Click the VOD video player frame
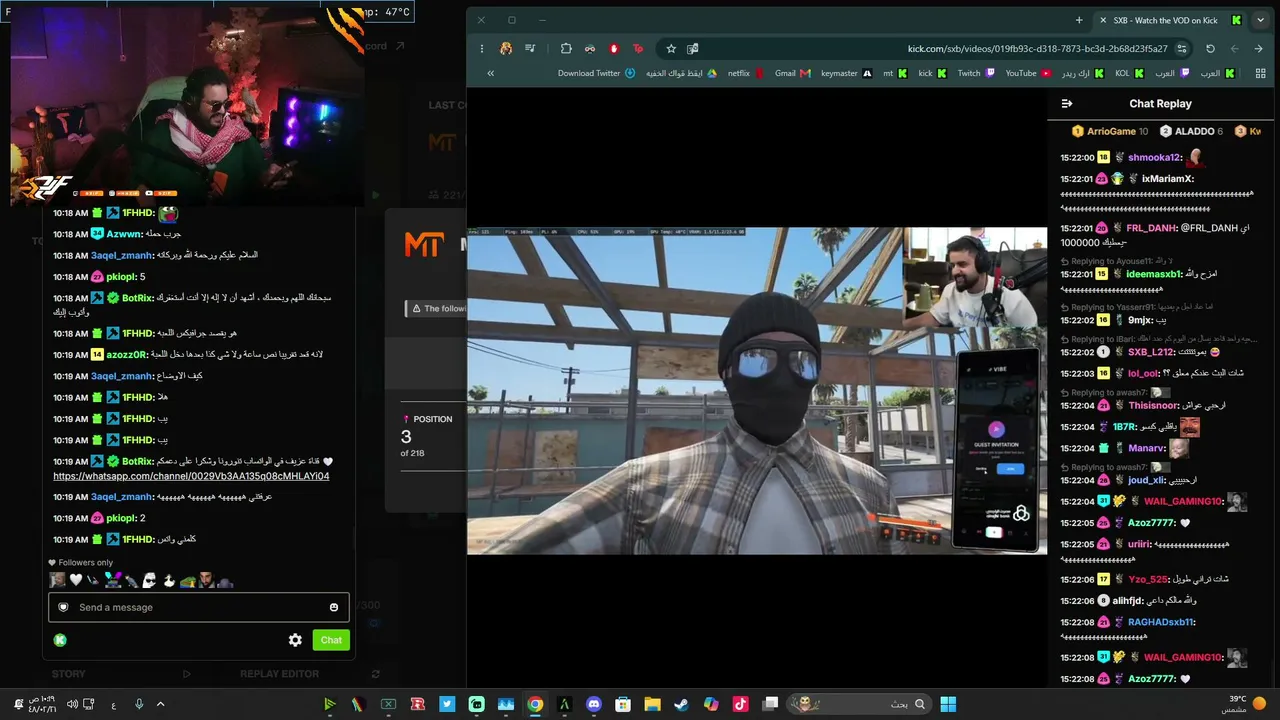 tap(757, 391)
